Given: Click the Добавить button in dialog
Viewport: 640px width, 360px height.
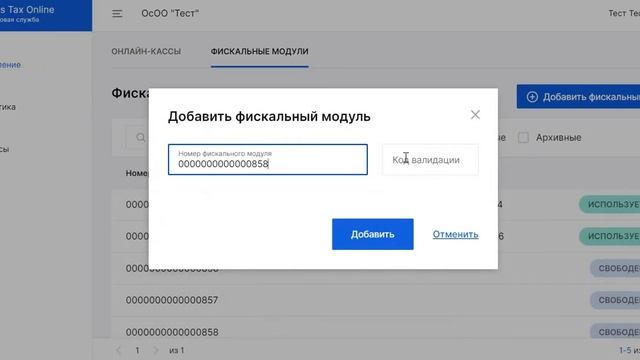Looking at the screenshot, I should click(x=373, y=234).
